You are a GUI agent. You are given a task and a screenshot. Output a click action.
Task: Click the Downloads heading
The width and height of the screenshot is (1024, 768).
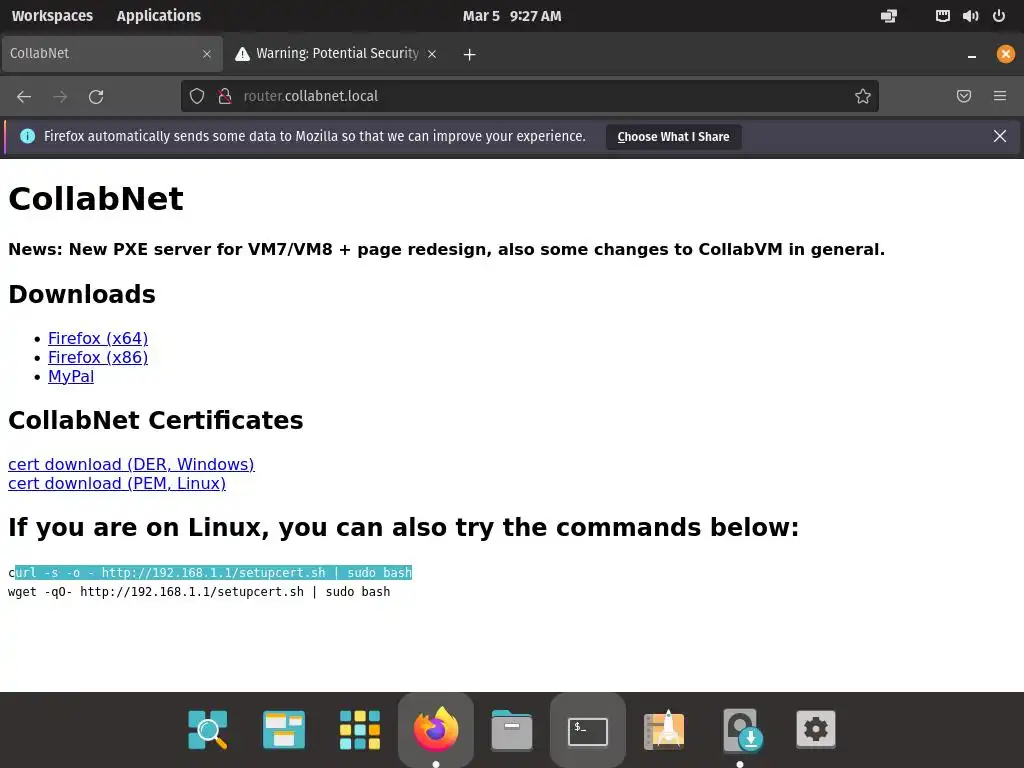point(82,294)
